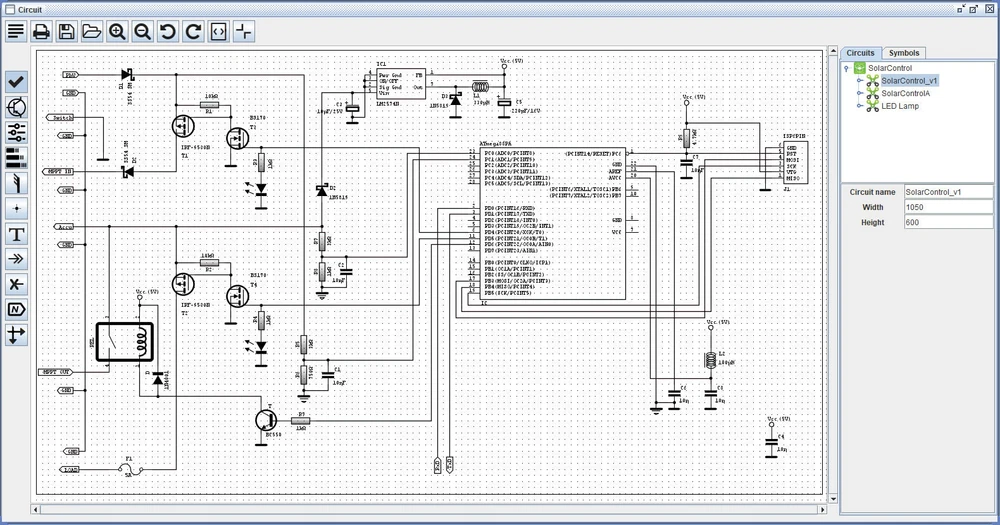The width and height of the screenshot is (1000, 525).
Task: Undo the last edit
Action: (168, 31)
